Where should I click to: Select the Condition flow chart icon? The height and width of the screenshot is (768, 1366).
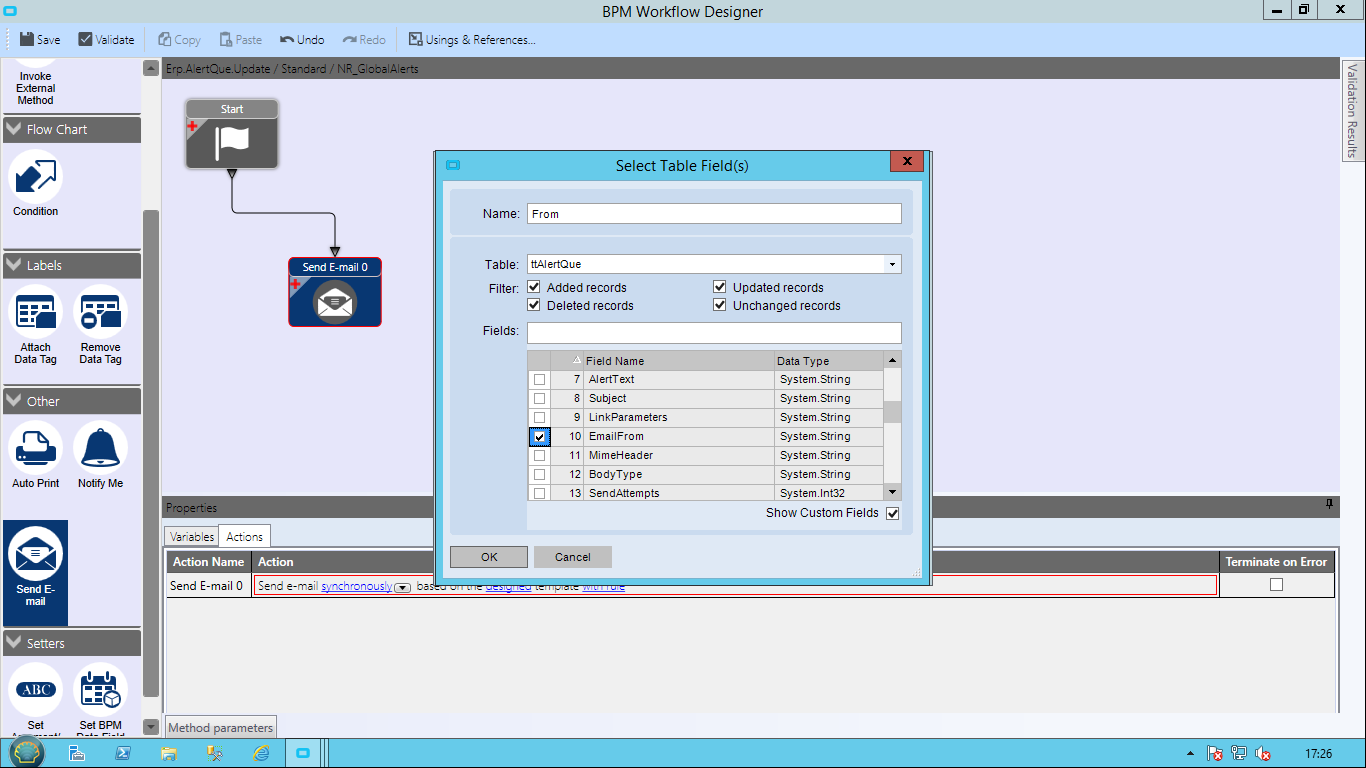[35, 178]
